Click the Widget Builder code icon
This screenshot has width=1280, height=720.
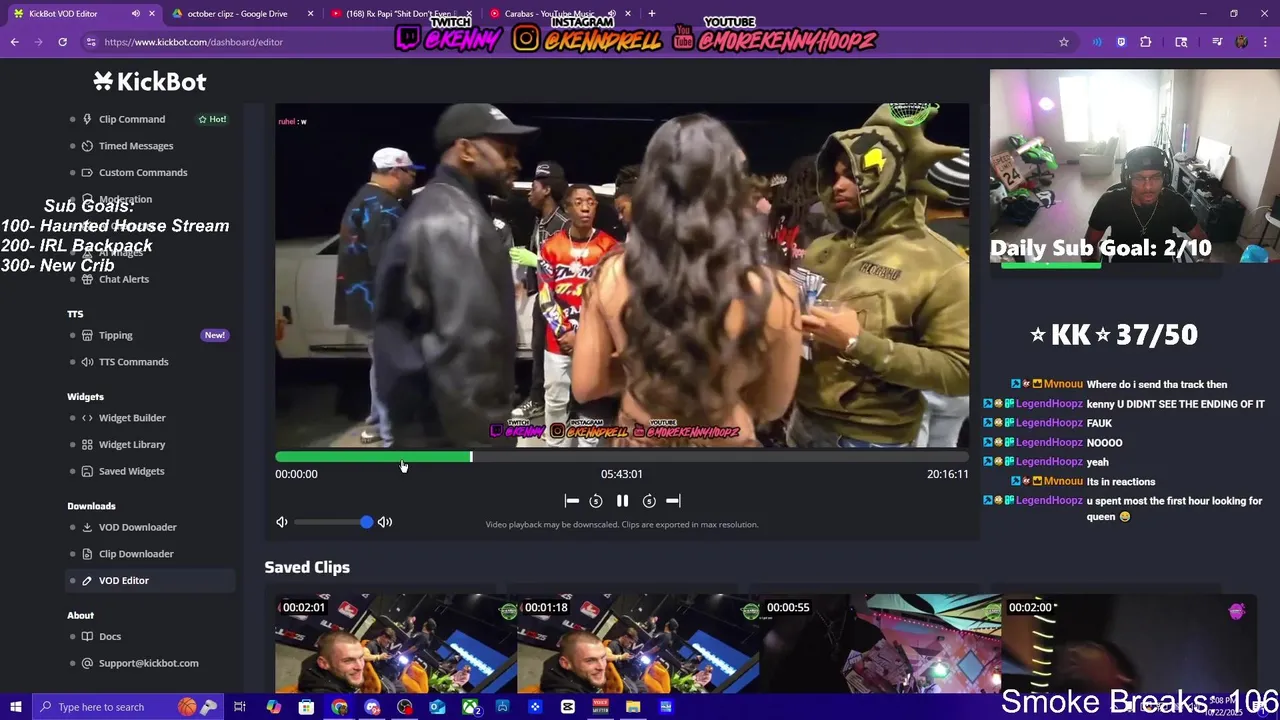87,418
